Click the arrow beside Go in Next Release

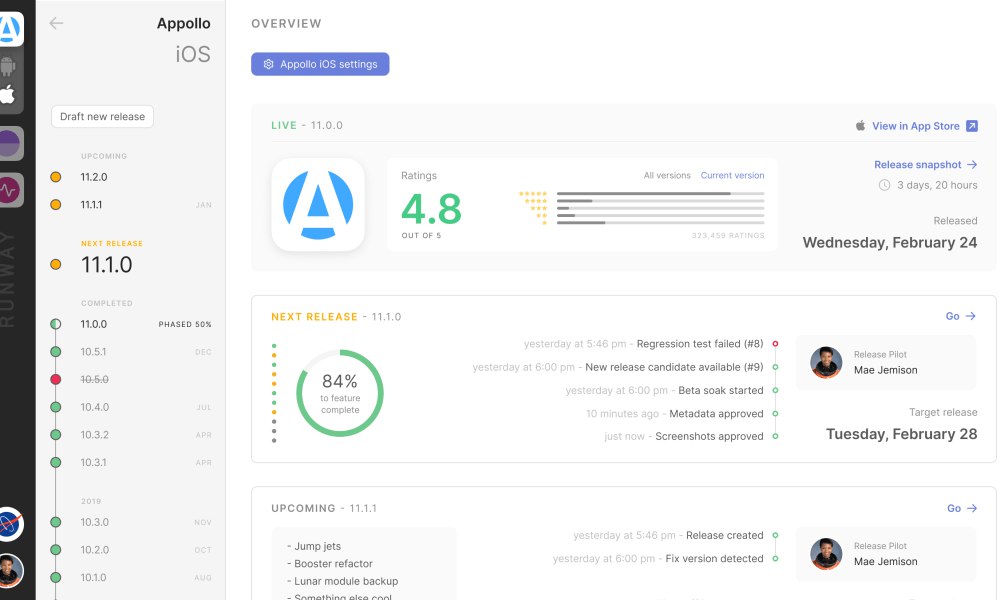[x=971, y=316]
